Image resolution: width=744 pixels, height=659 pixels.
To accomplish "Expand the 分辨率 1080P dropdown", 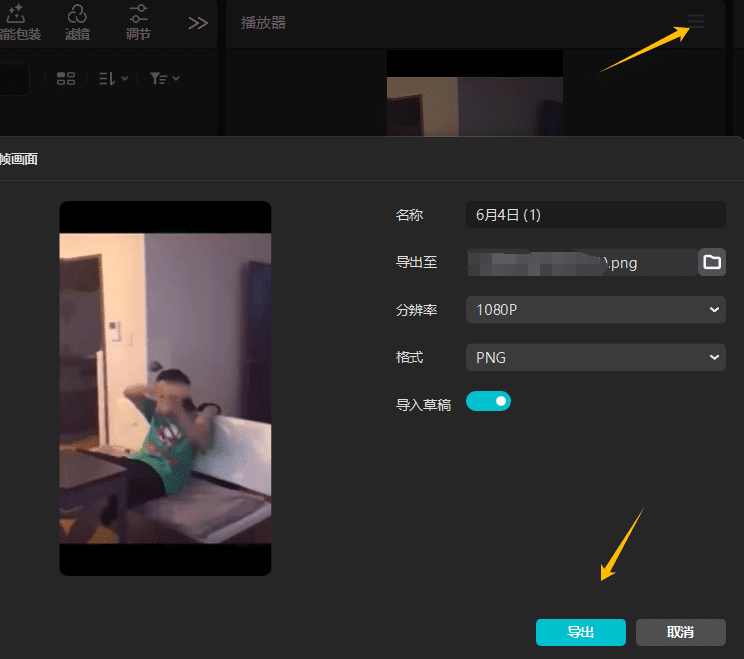I will [595, 310].
